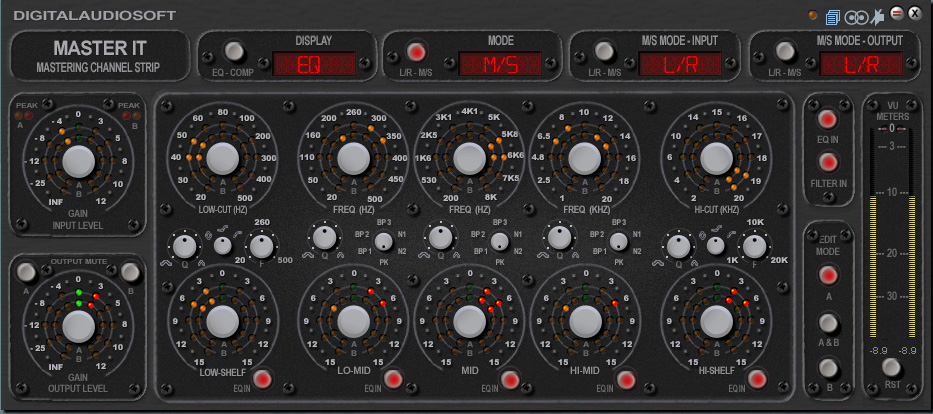Click the hi-shelf F knob (1K–20K)
Image resolution: width=933 pixels, height=414 pixels.
(755, 246)
